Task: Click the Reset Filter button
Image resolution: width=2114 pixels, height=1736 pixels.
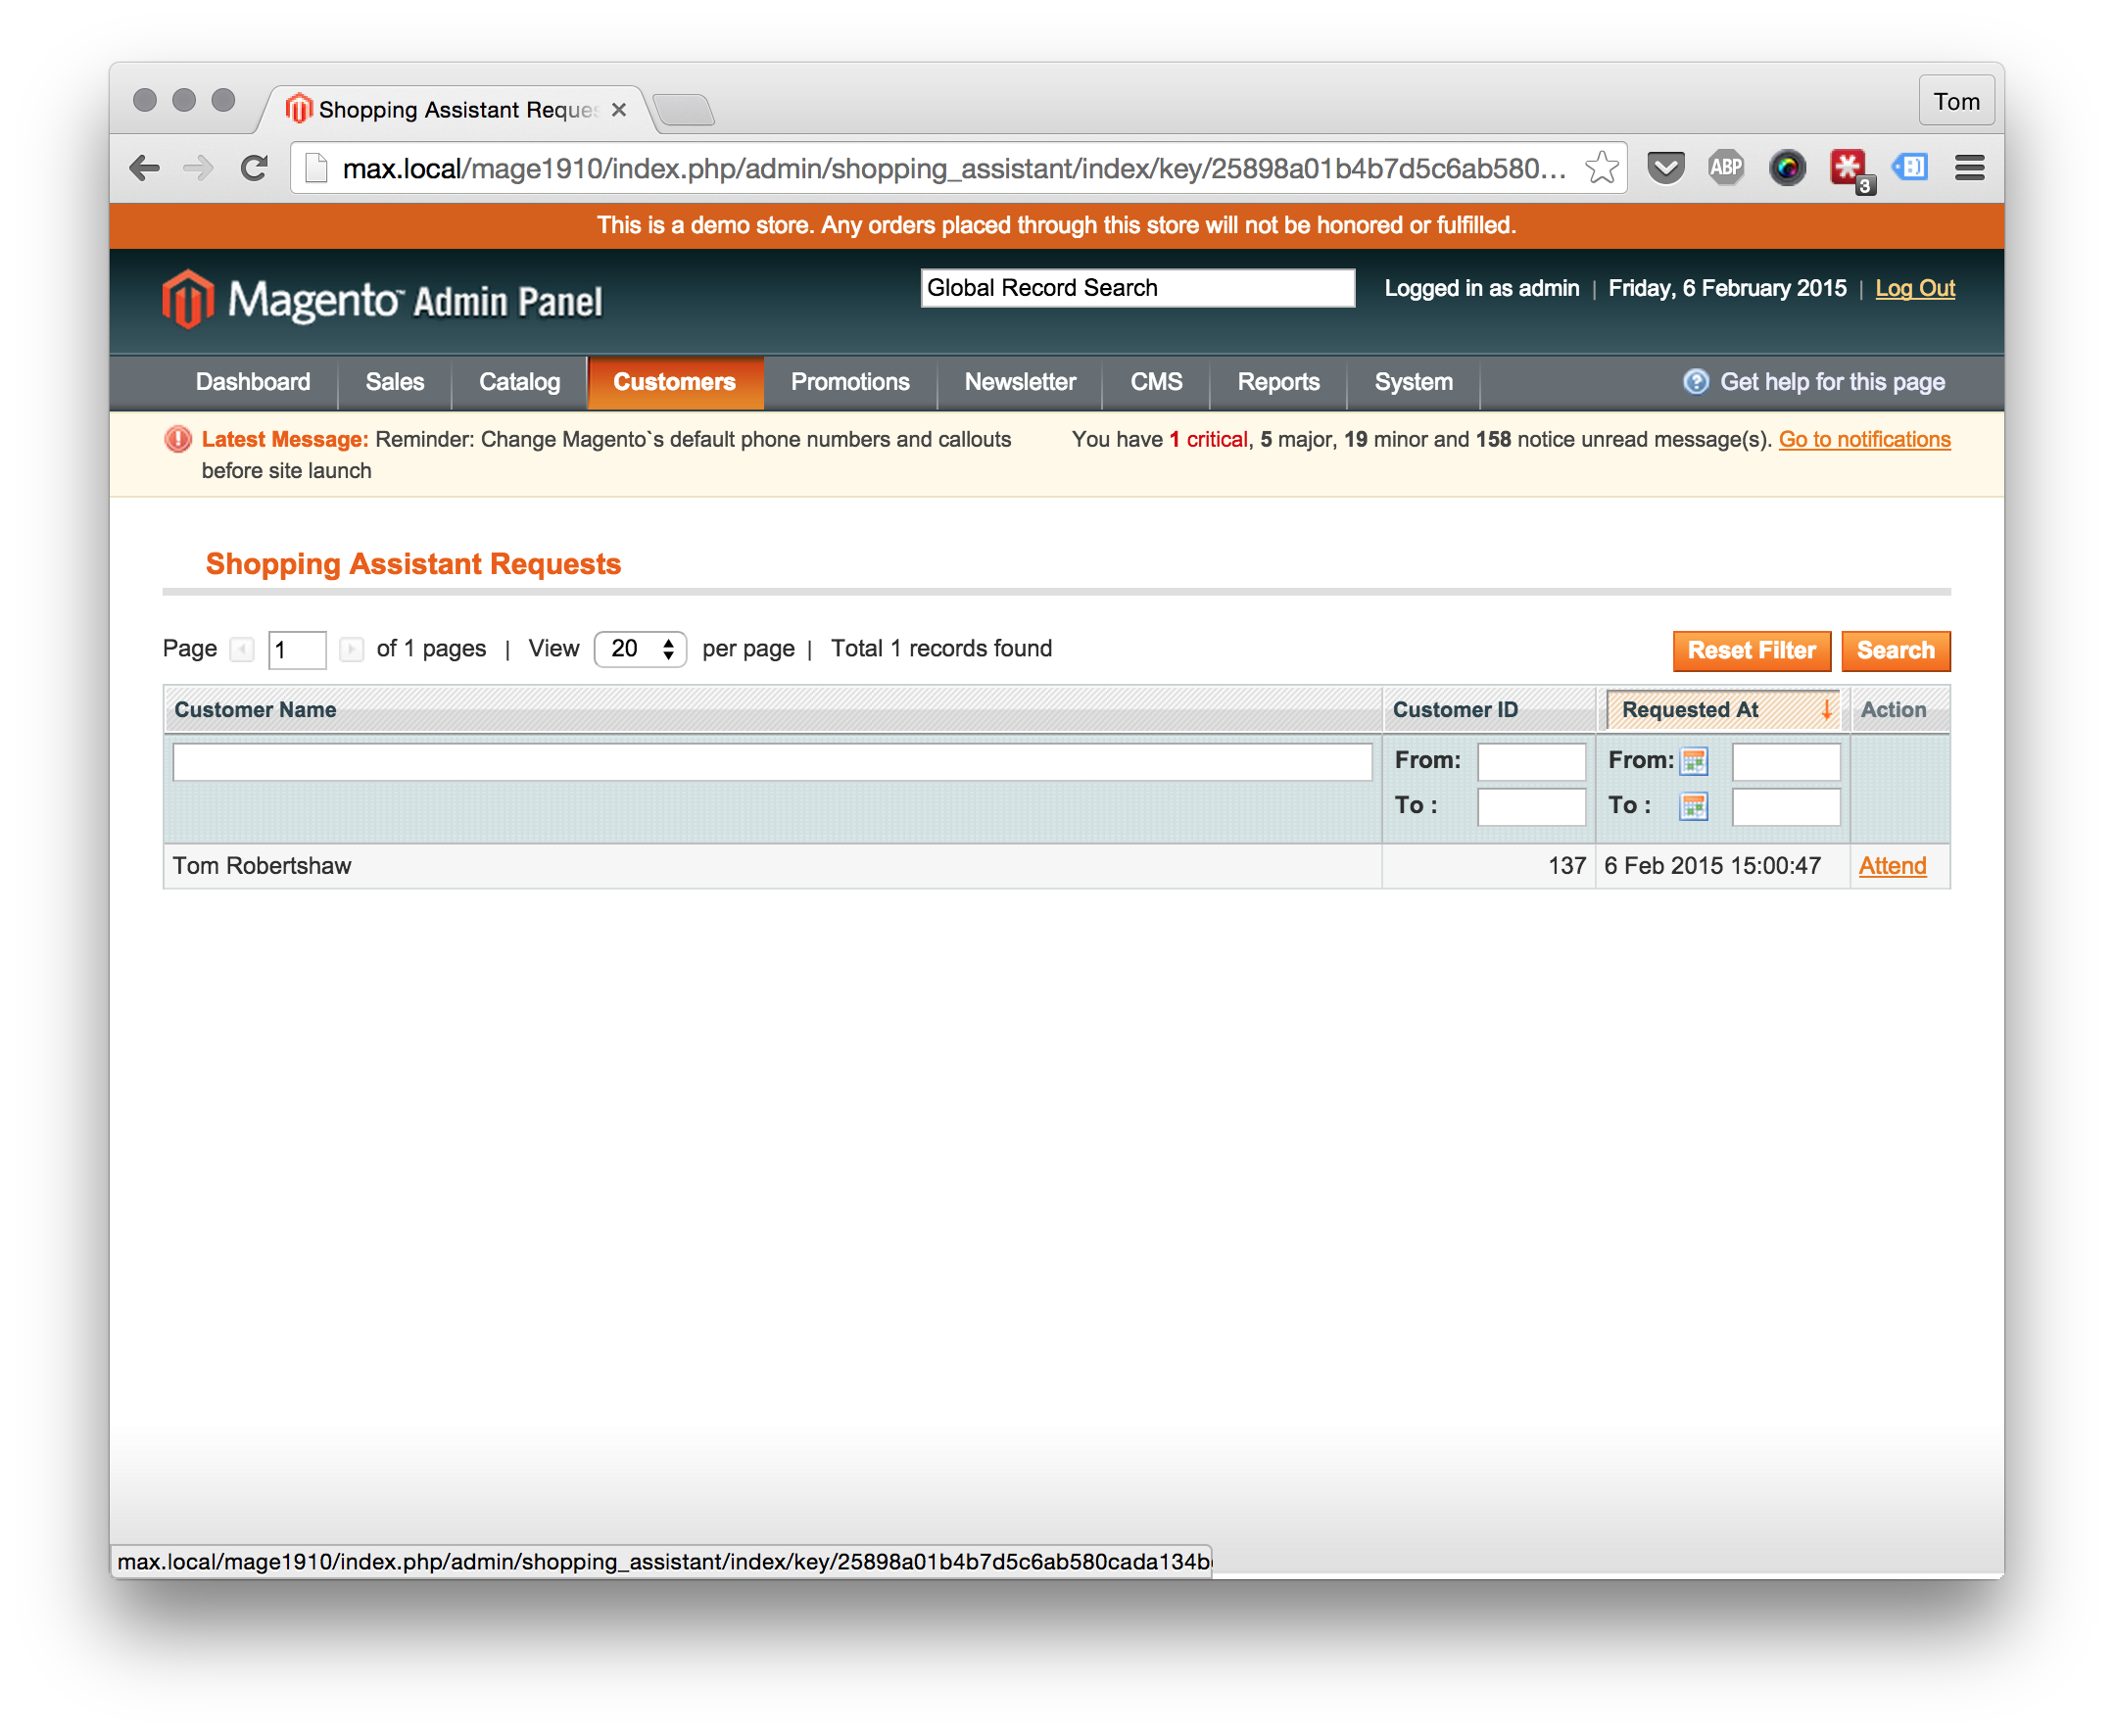Action: (1751, 651)
